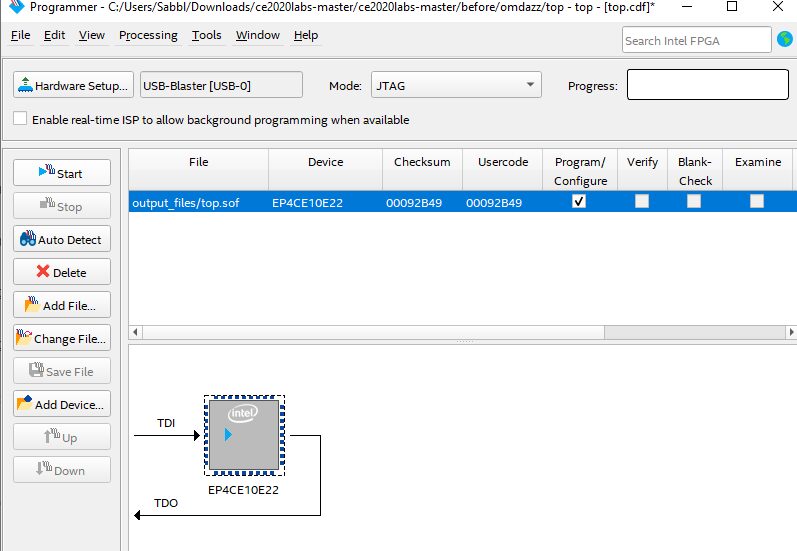Screen dimensions: 797x551
Task: Click the checksum value 00092B49
Action: (414, 203)
